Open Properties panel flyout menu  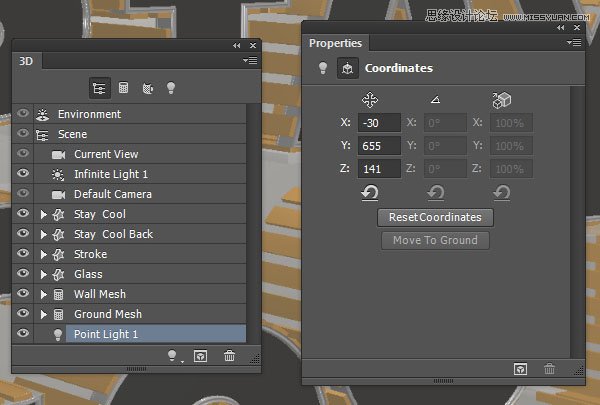click(x=574, y=42)
